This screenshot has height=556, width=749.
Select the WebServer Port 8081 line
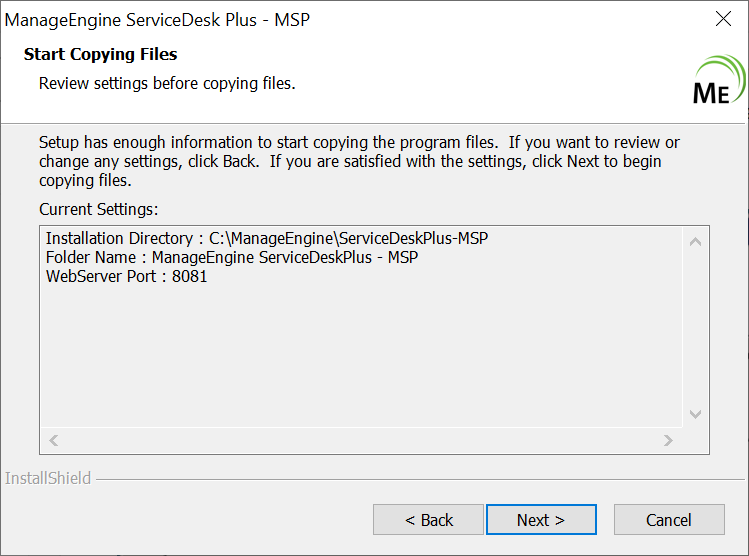127,277
